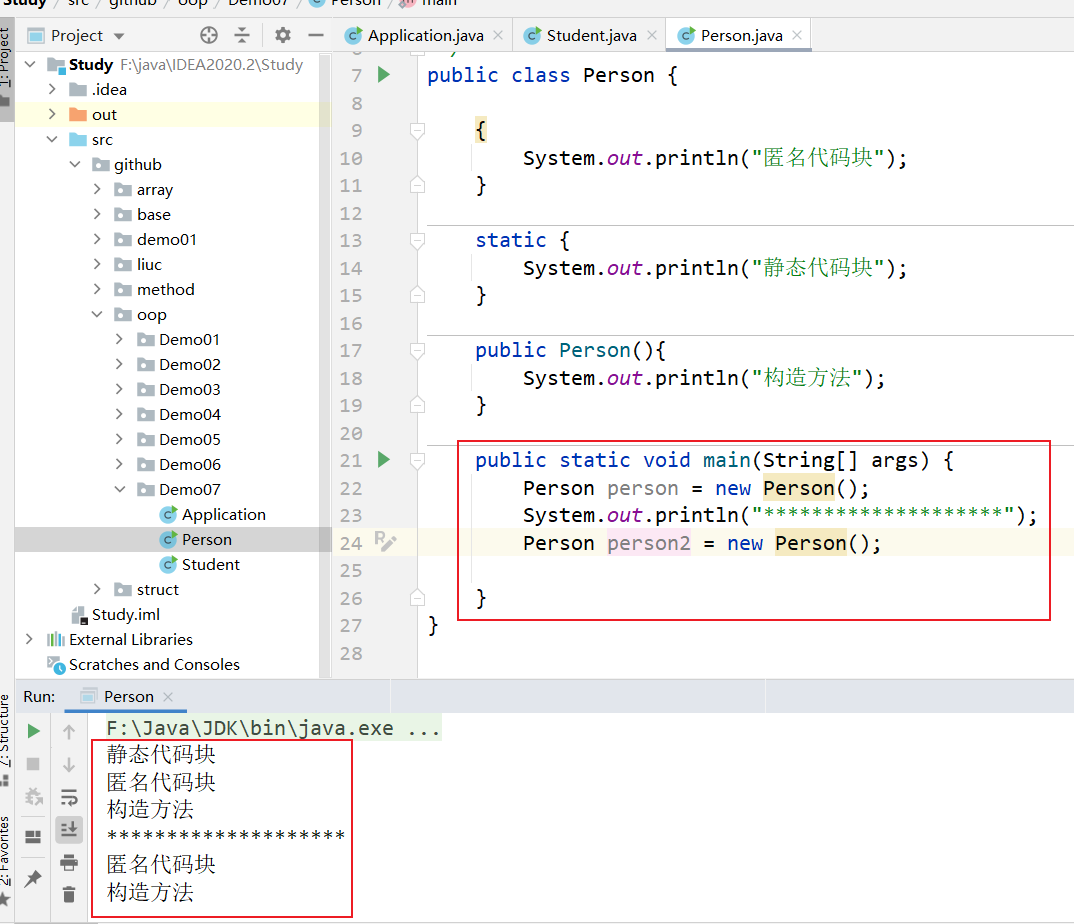The image size is (1074, 924).
Task: Click the run gutter arrow beside main method
Action: [383, 460]
